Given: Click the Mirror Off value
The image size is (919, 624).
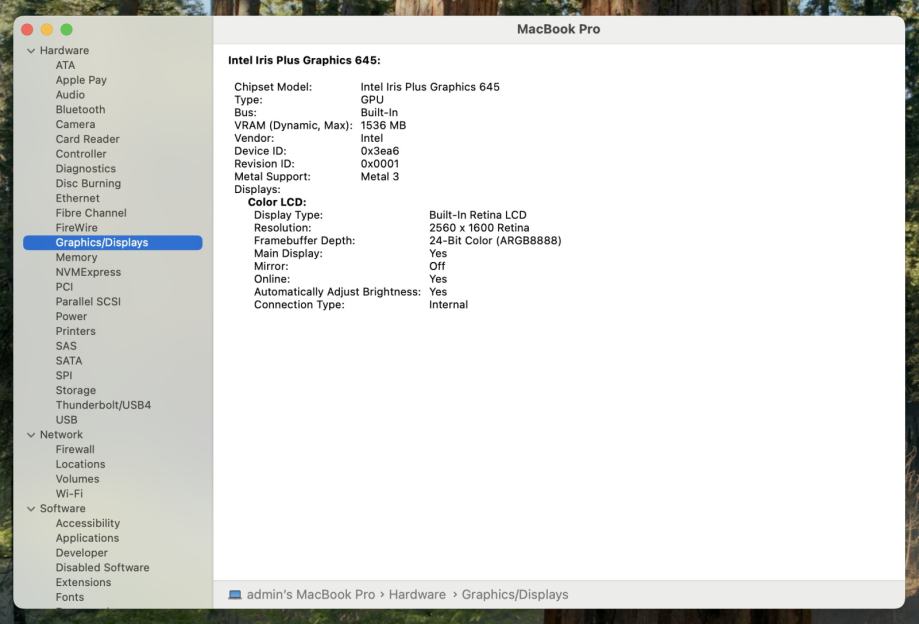Looking at the screenshot, I should tap(437, 267).
